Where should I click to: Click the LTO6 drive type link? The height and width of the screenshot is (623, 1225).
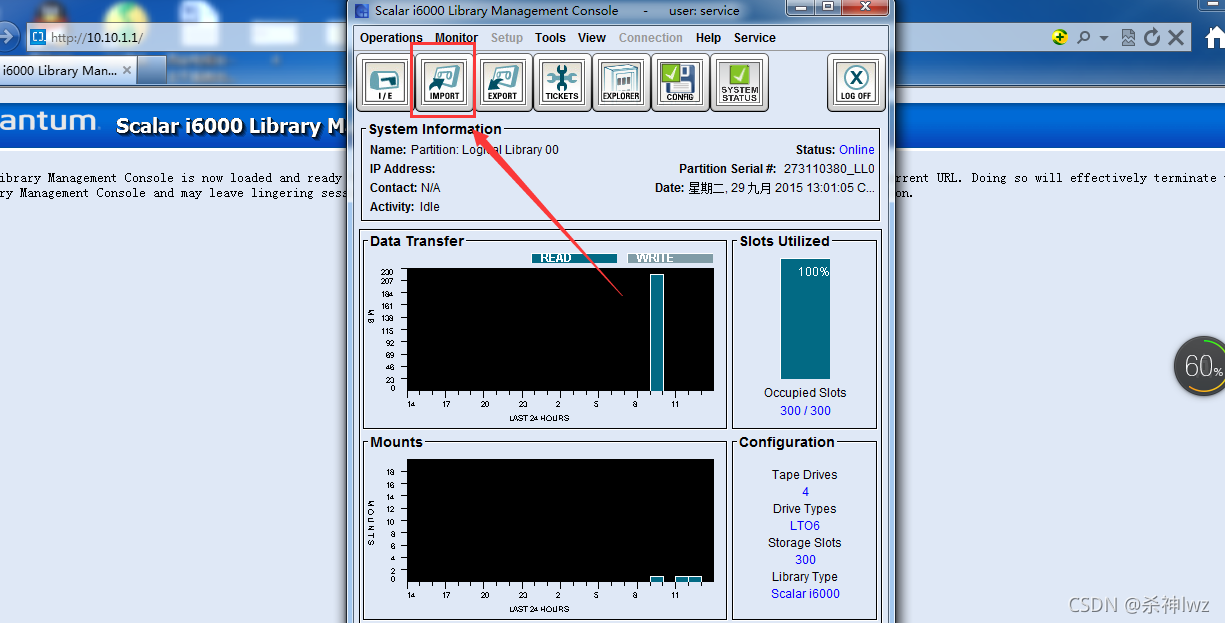(x=805, y=526)
